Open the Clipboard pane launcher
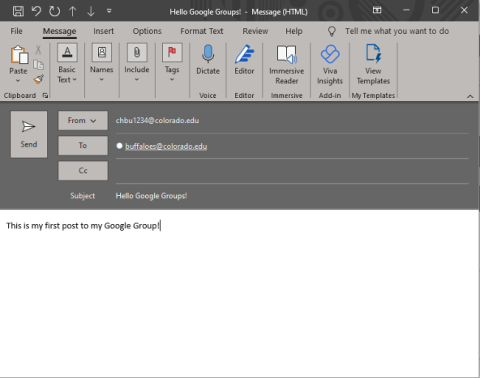The height and width of the screenshot is (378, 480). coord(45,96)
